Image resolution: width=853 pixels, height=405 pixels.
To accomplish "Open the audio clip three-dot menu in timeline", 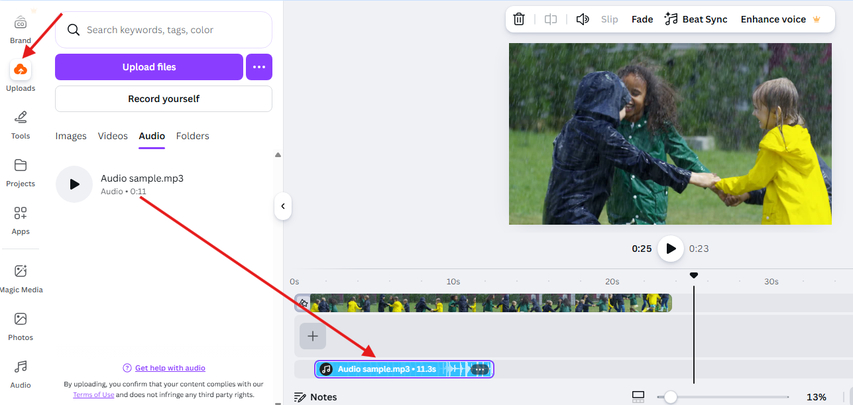I will coord(479,370).
